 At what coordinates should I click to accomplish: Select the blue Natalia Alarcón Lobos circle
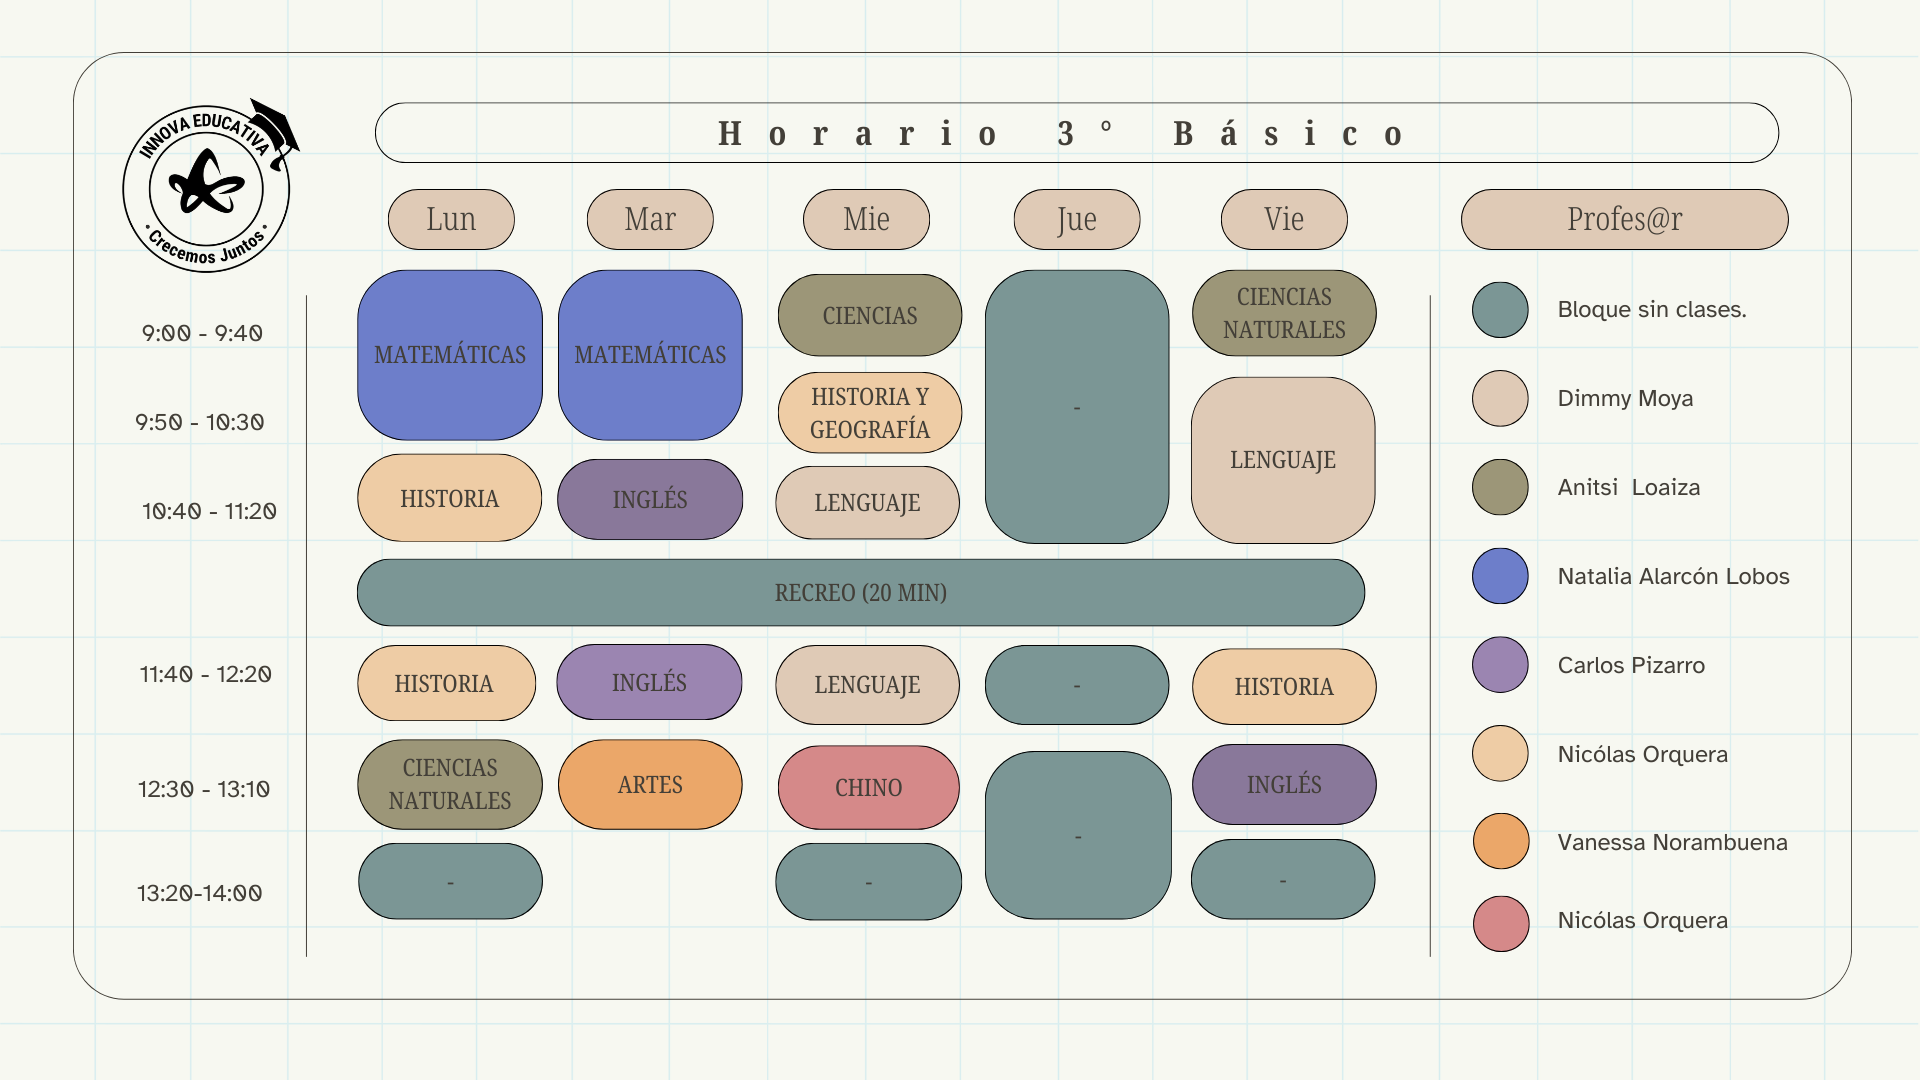(x=1500, y=576)
